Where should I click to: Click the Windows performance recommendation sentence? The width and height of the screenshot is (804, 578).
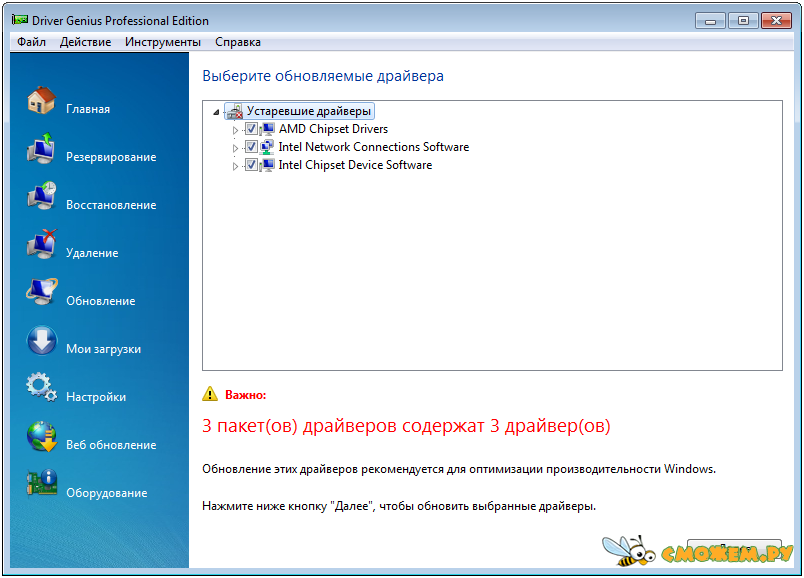[458, 469]
